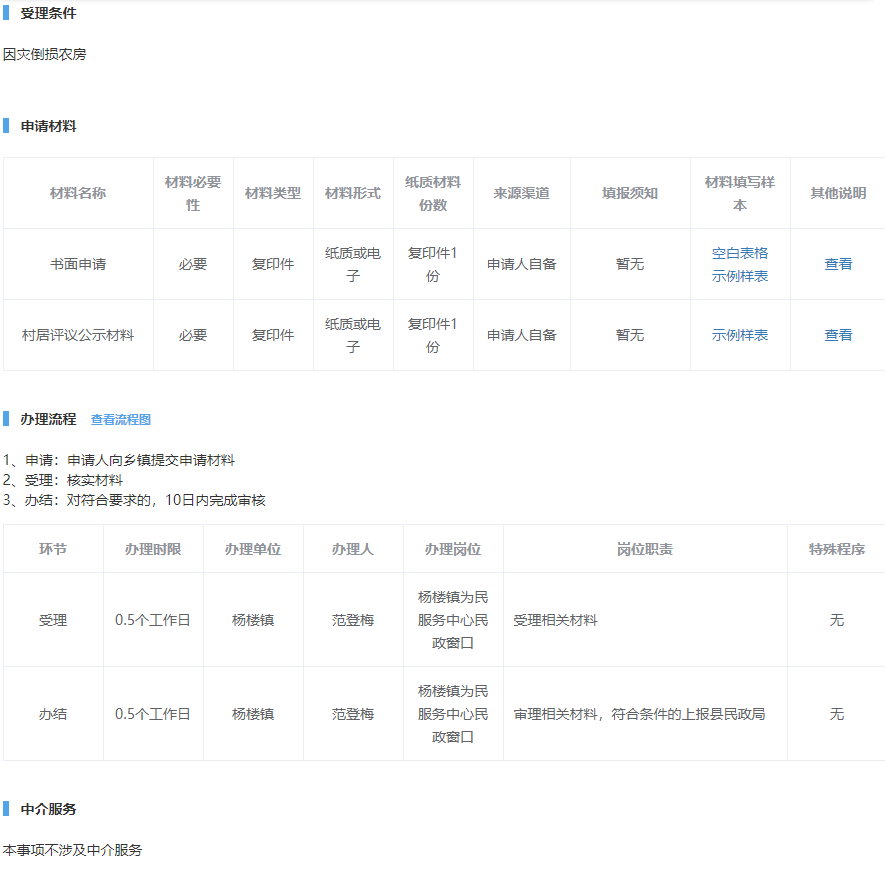Viewport: 885px width, 873px height.
Task: Click the 村居评议公示材料 name cell
Action: [x=78, y=335]
